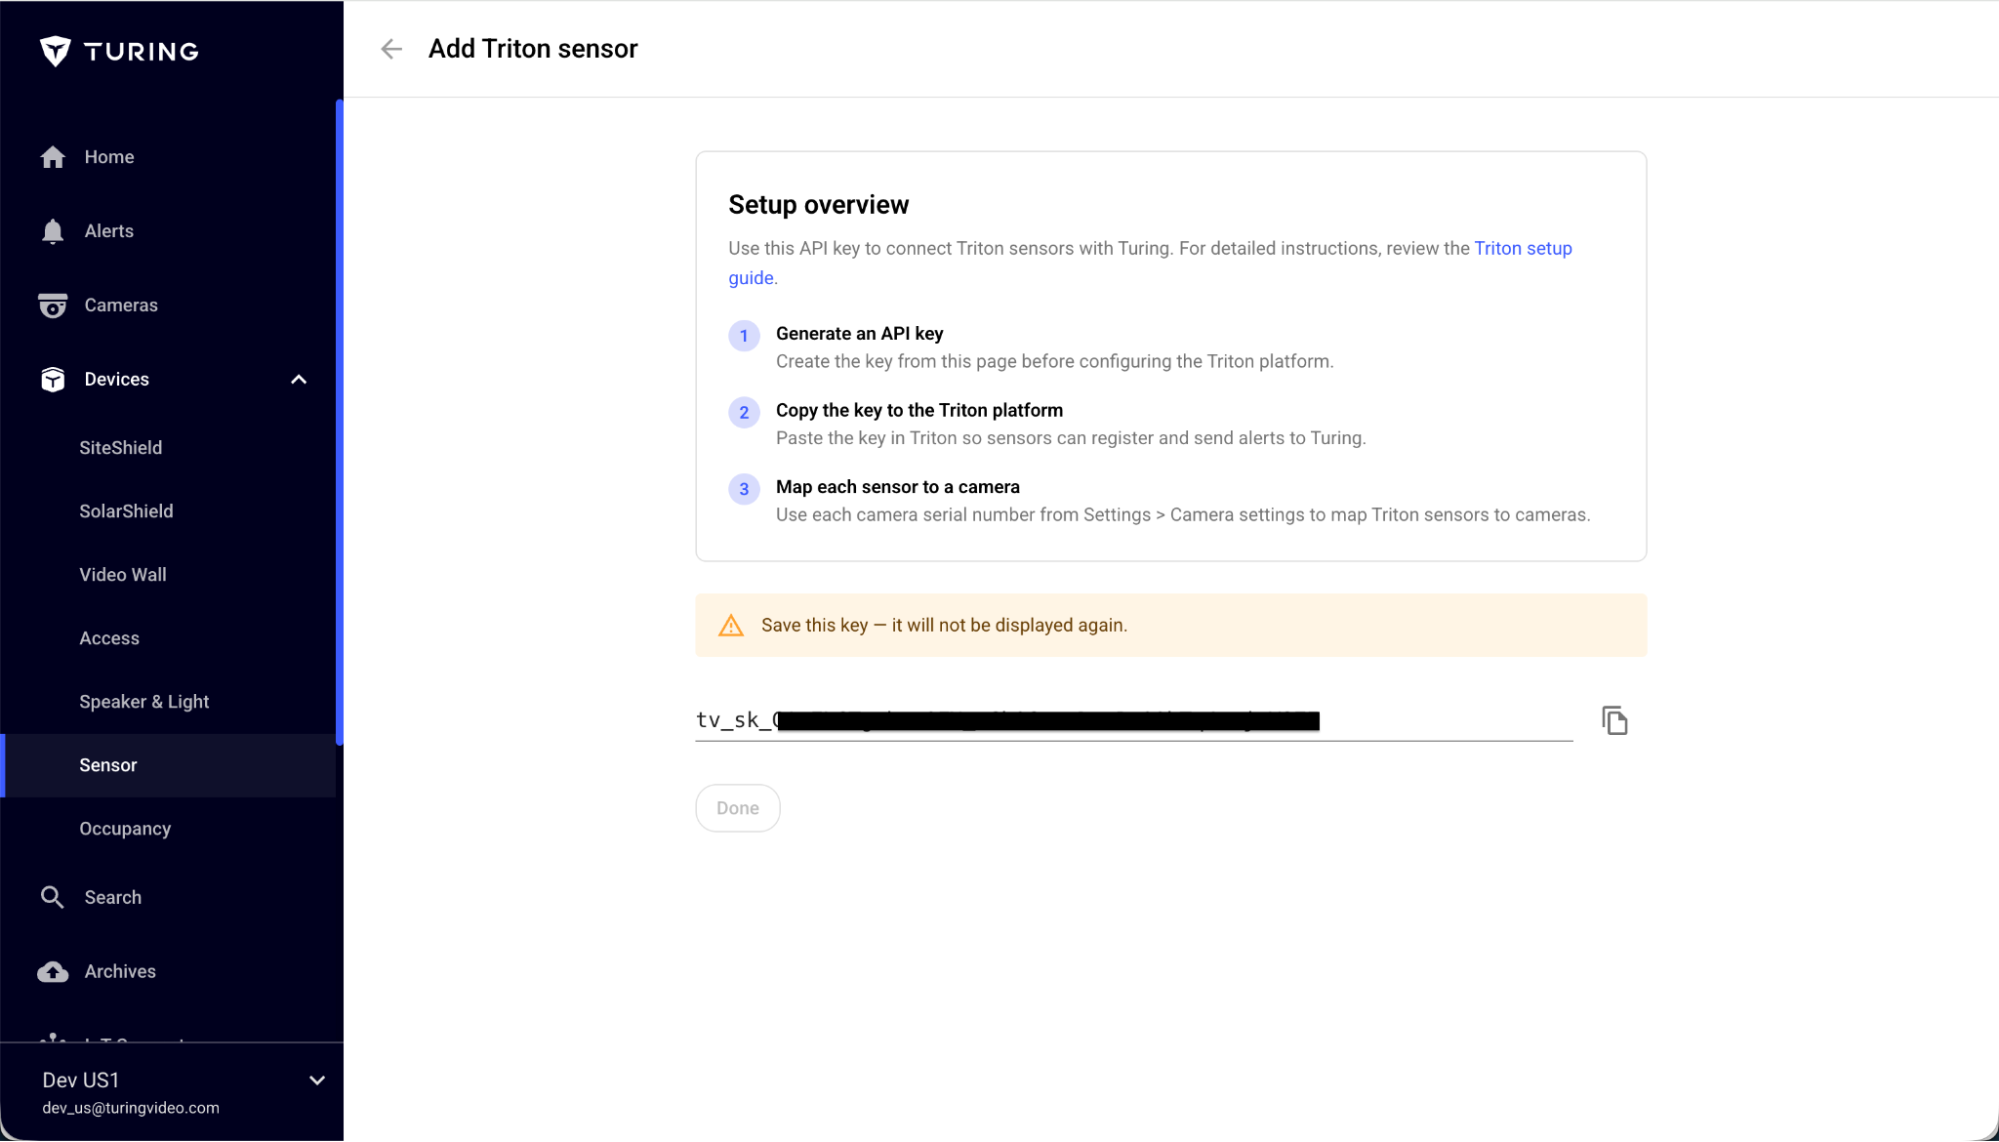The width and height of the screenshot is (1999, 1142).
Task: Click the Save this key warning message
Action: pyautogui.click(x=944, y=625)
